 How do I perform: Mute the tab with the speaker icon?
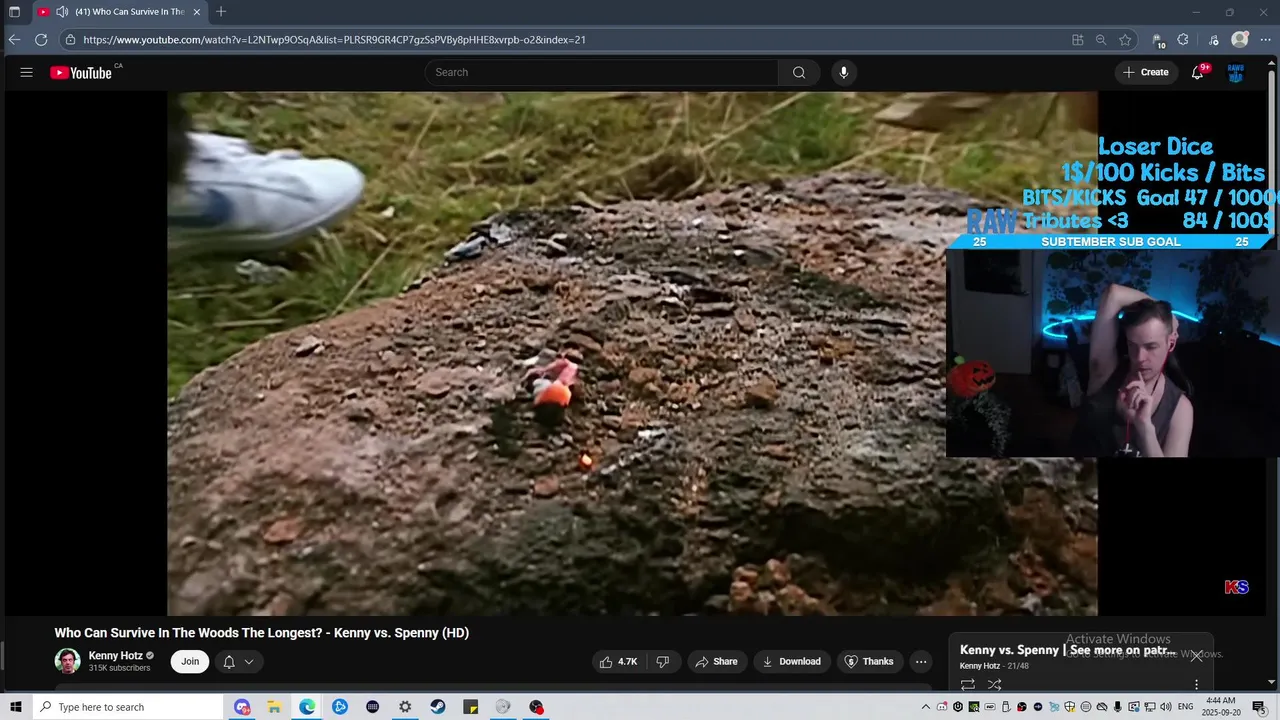pos(62,12)
